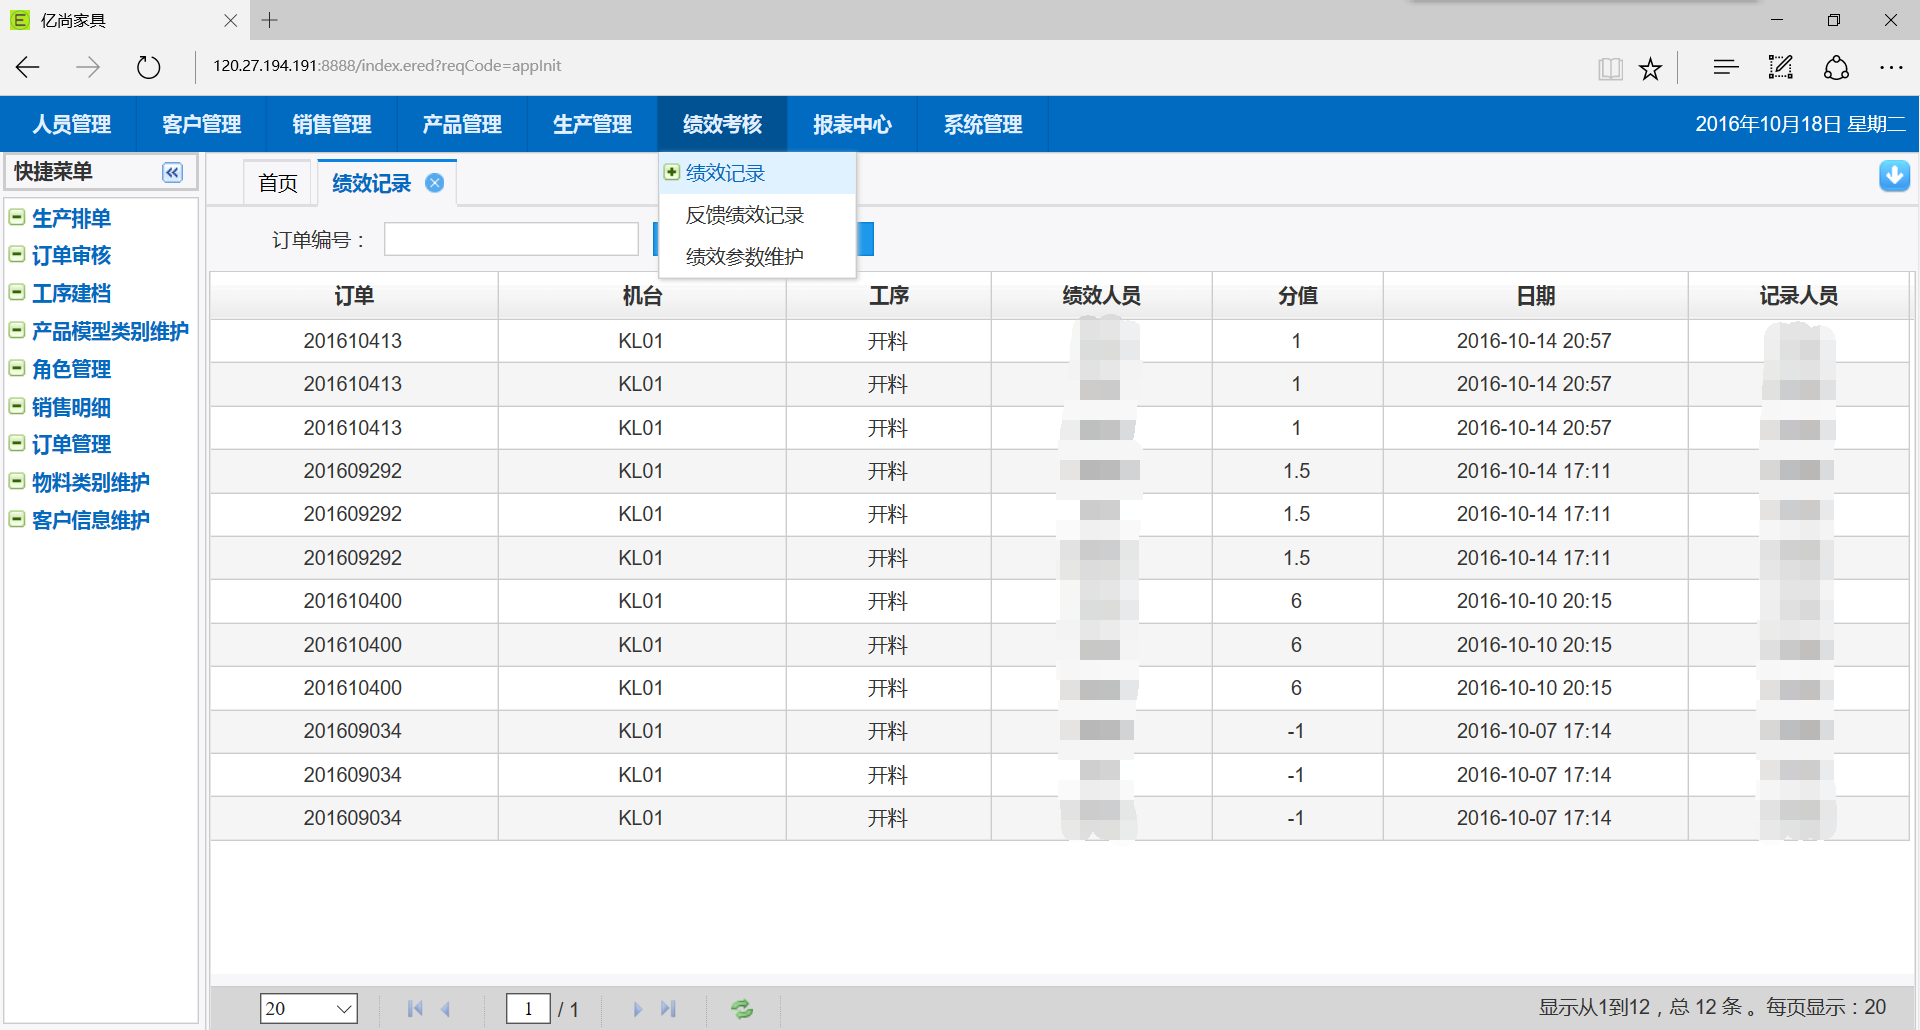Go to the previous page
The height and width of the screenshot is (1030, 1920).
coord(446,1009)
